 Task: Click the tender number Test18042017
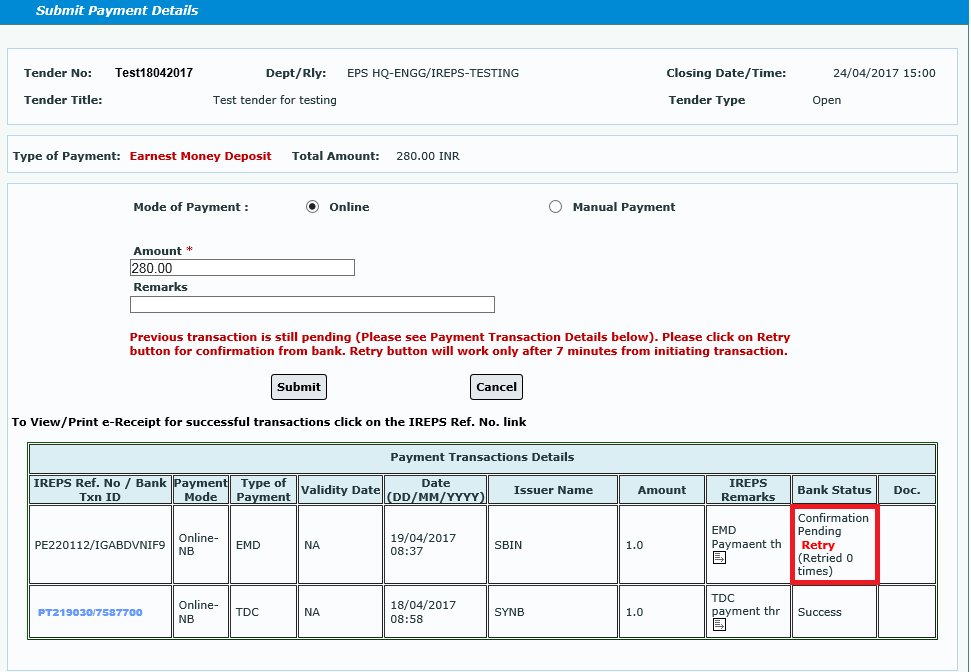(x=154, y=73)
